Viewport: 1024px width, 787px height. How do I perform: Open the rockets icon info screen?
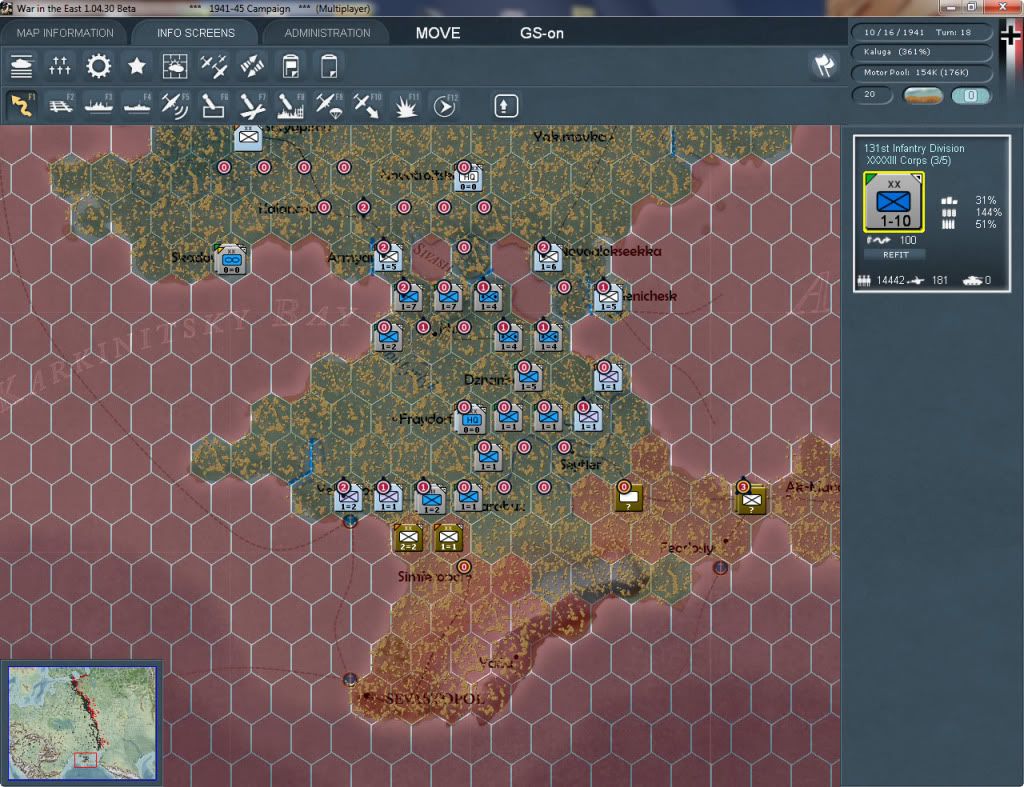pos(252,66)
